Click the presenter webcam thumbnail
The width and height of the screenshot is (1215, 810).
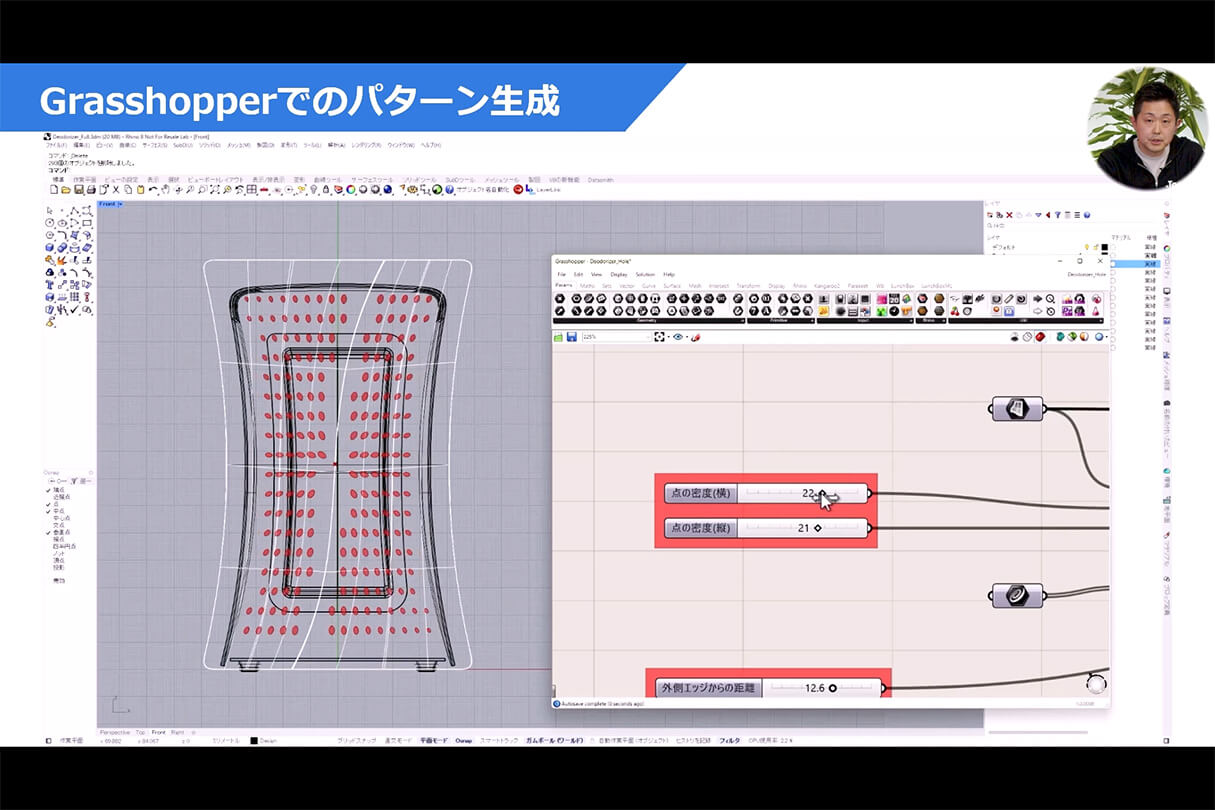(x=1147, y=127)
